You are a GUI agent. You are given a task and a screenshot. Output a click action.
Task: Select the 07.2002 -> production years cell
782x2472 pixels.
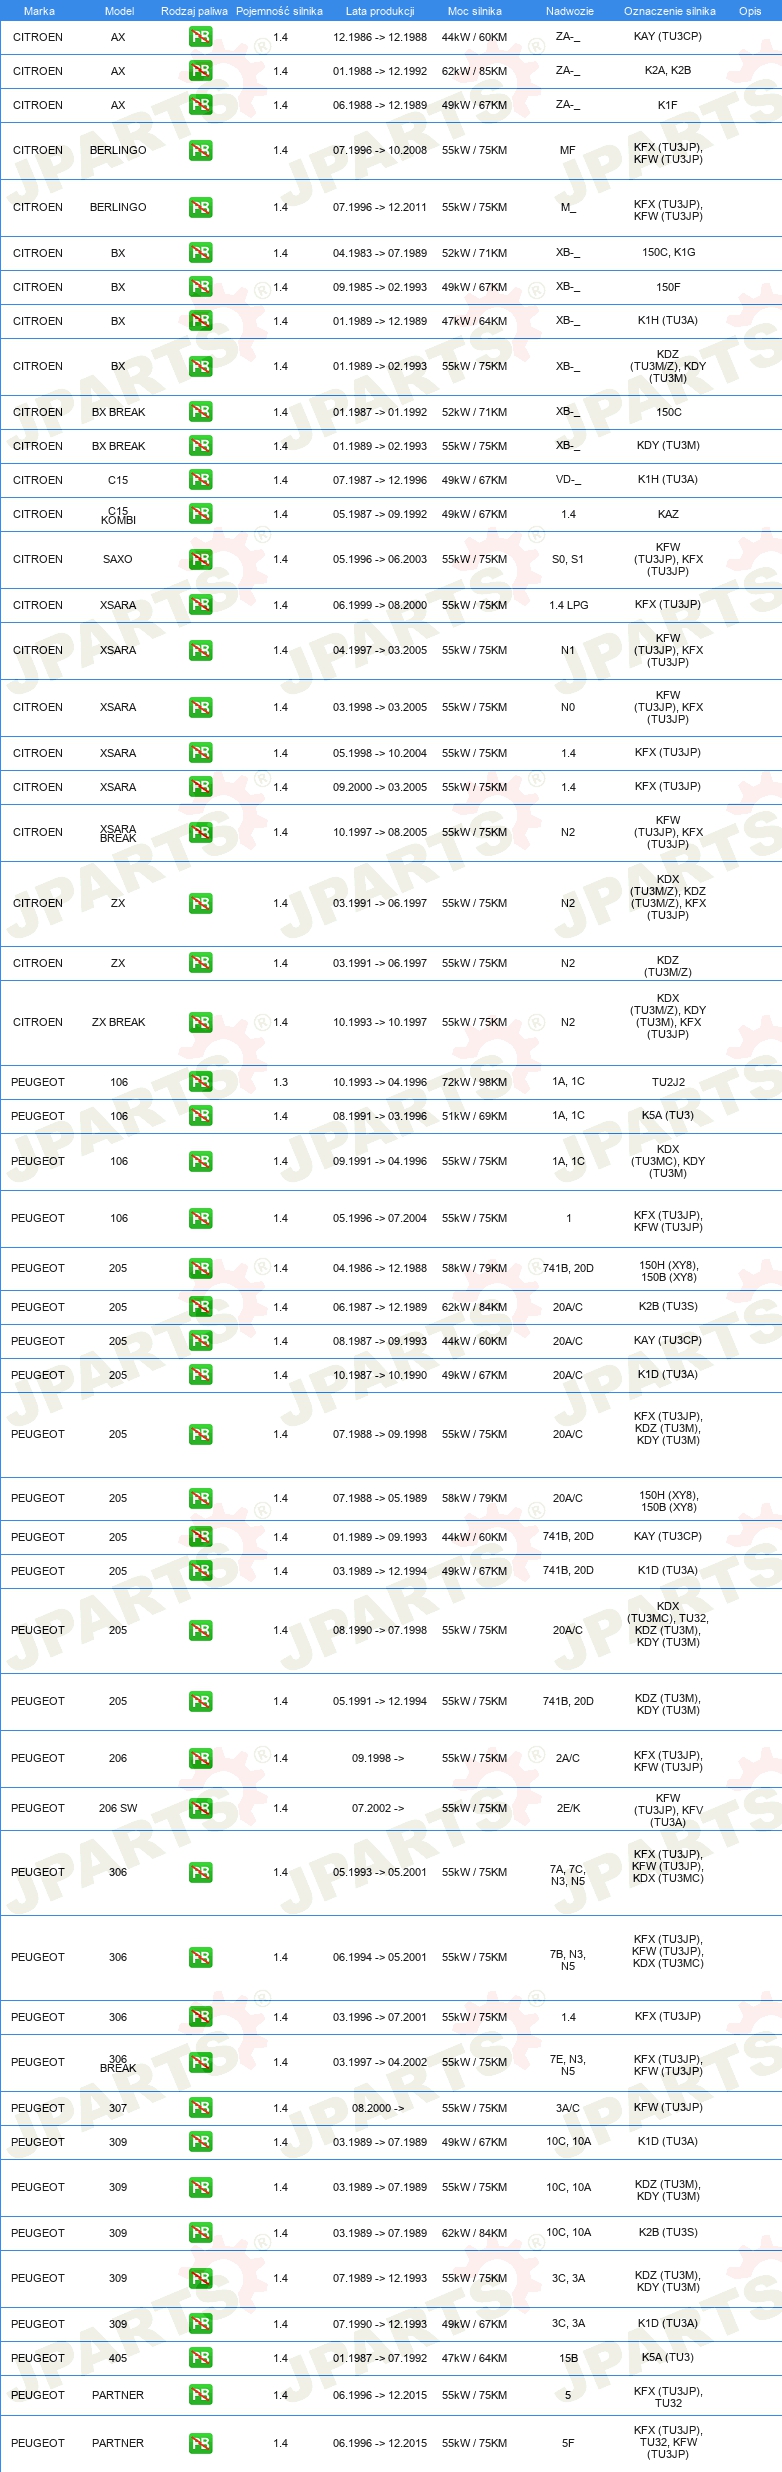tap(378, 1808)
